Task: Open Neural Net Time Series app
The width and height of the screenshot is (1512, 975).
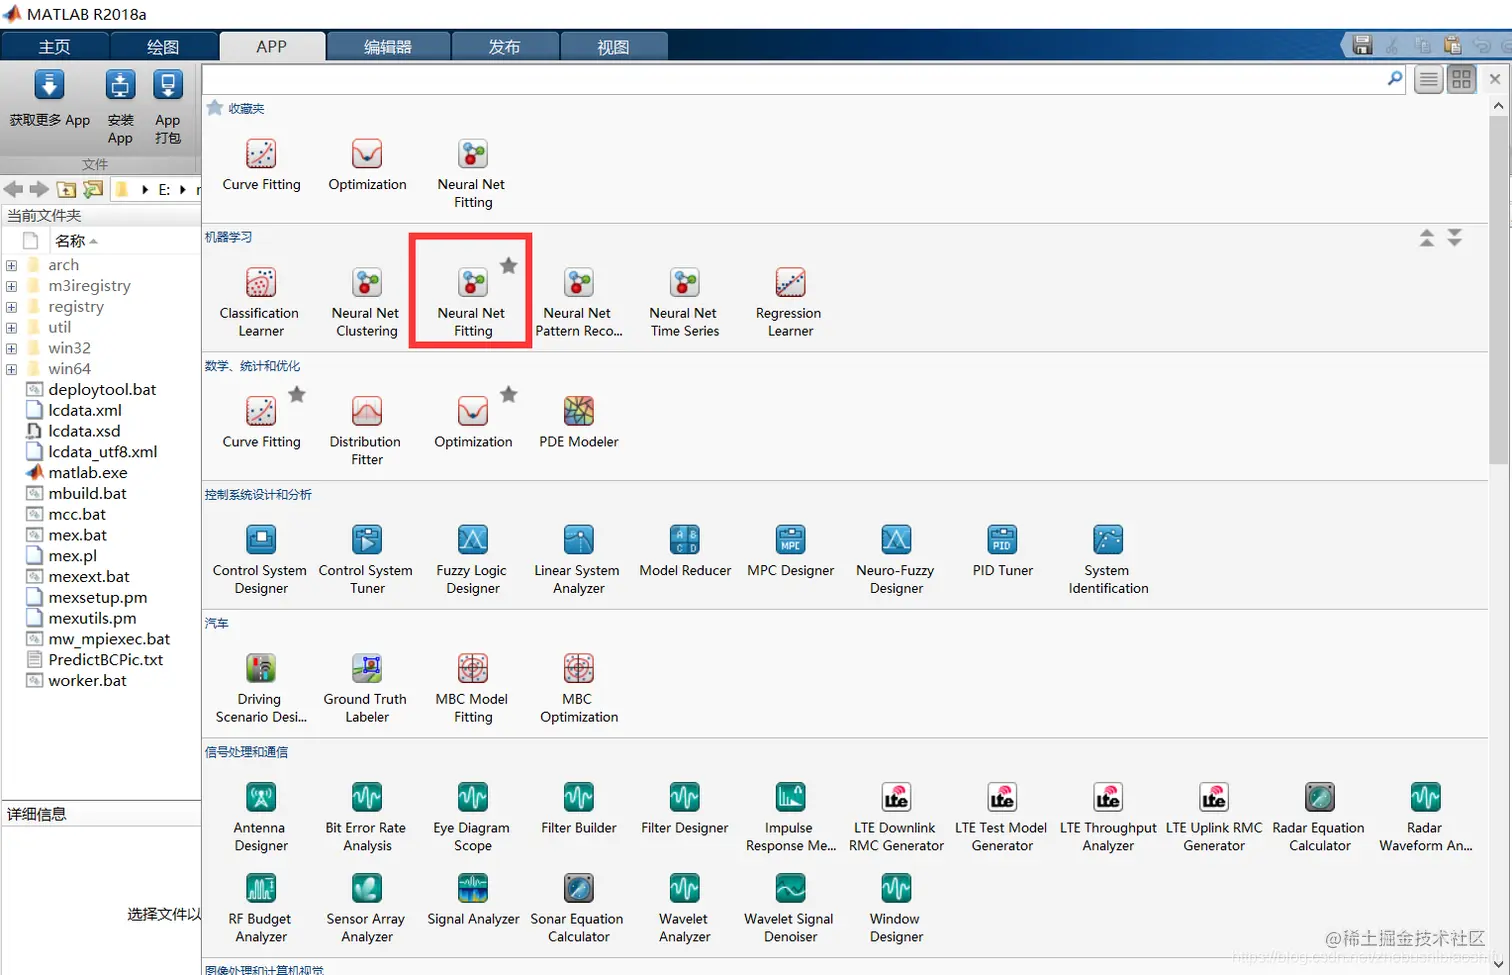Action: (x=684, y=301)
